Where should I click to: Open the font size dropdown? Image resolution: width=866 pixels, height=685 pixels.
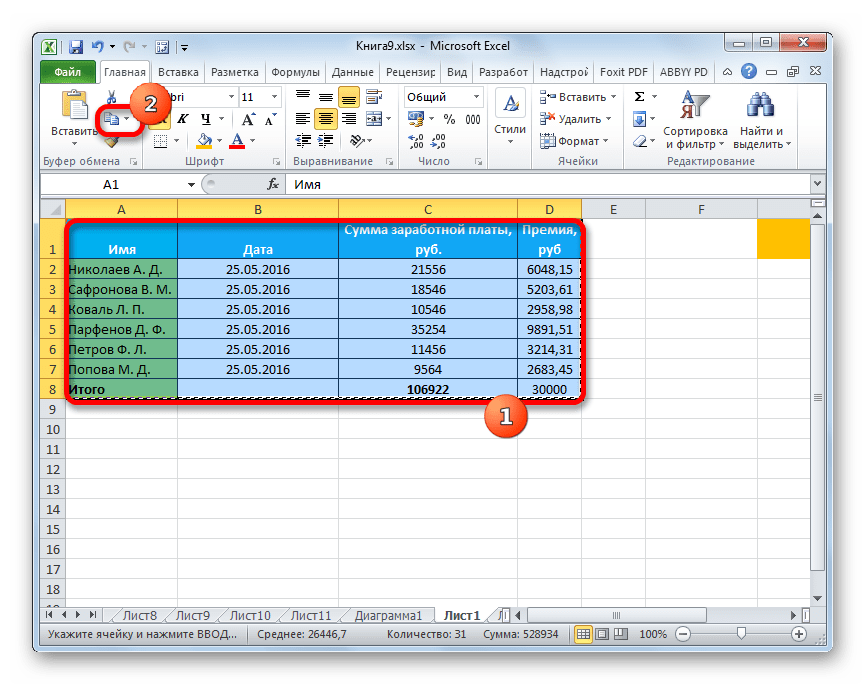point(274,97)
